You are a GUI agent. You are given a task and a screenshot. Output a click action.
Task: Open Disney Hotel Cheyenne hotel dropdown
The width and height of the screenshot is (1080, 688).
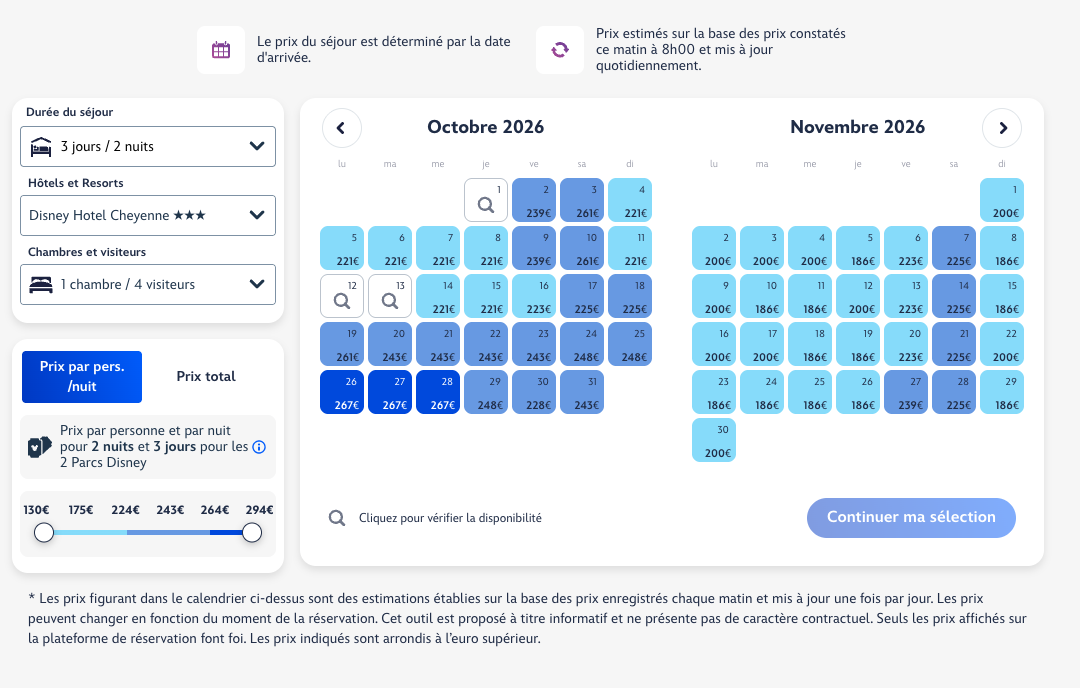pos(148,216)
